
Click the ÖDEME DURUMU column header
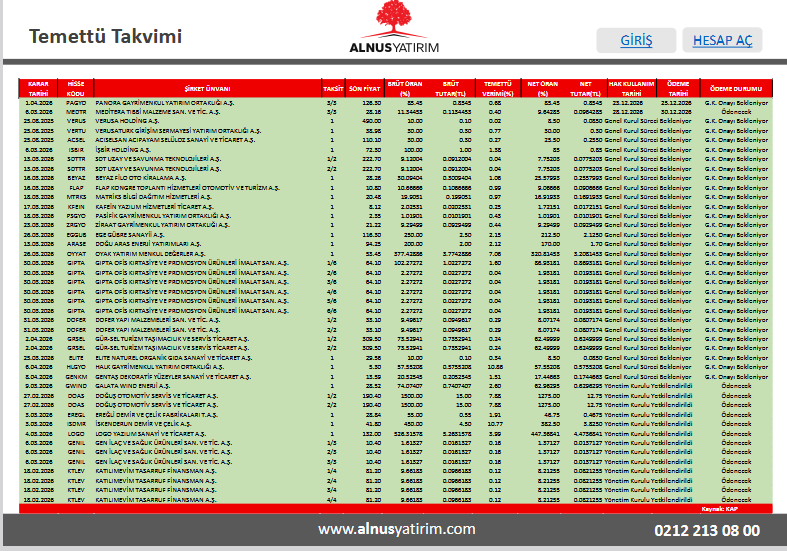point(737,88)
